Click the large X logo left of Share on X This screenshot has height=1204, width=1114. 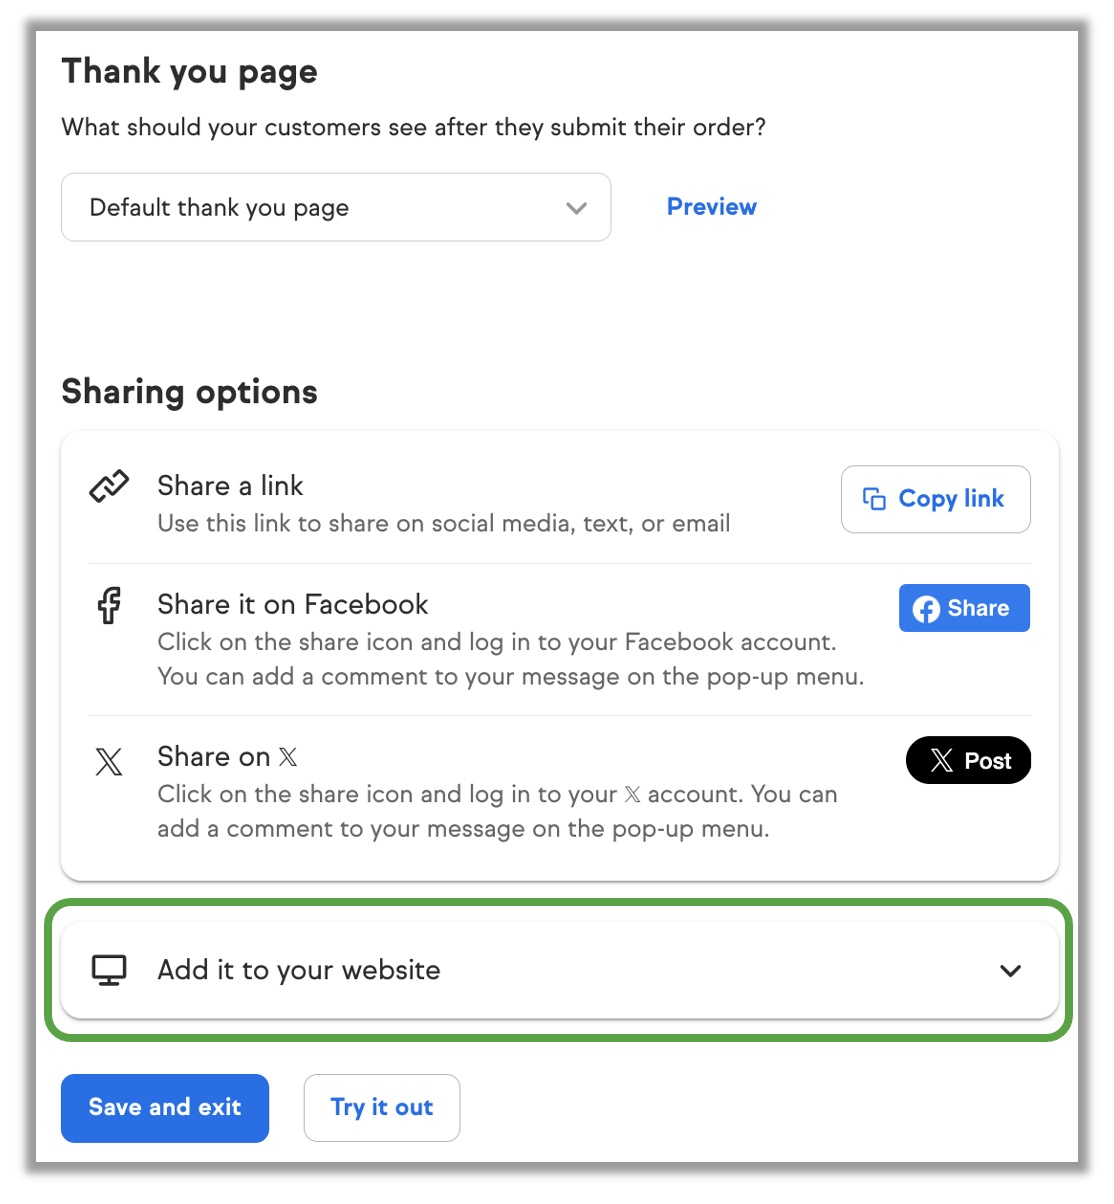(x=109, y=762)
